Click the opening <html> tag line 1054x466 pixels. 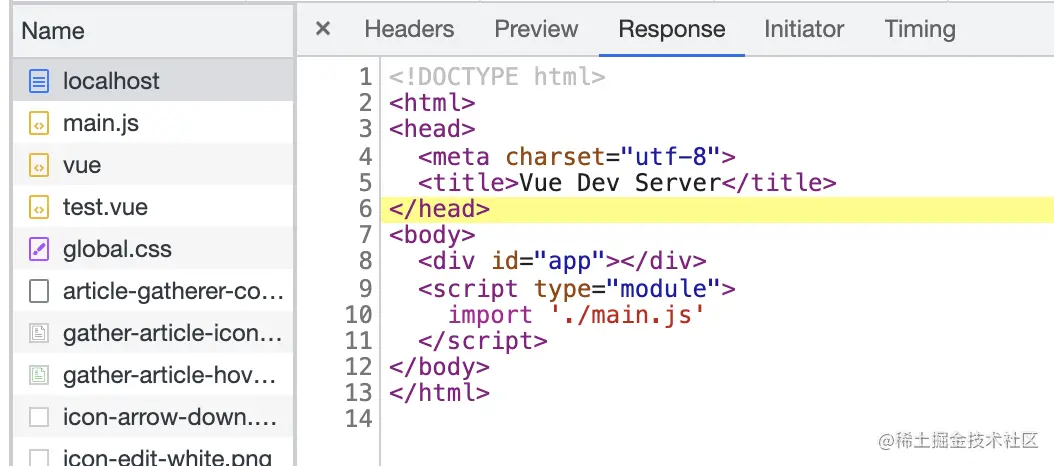(432, 103)
